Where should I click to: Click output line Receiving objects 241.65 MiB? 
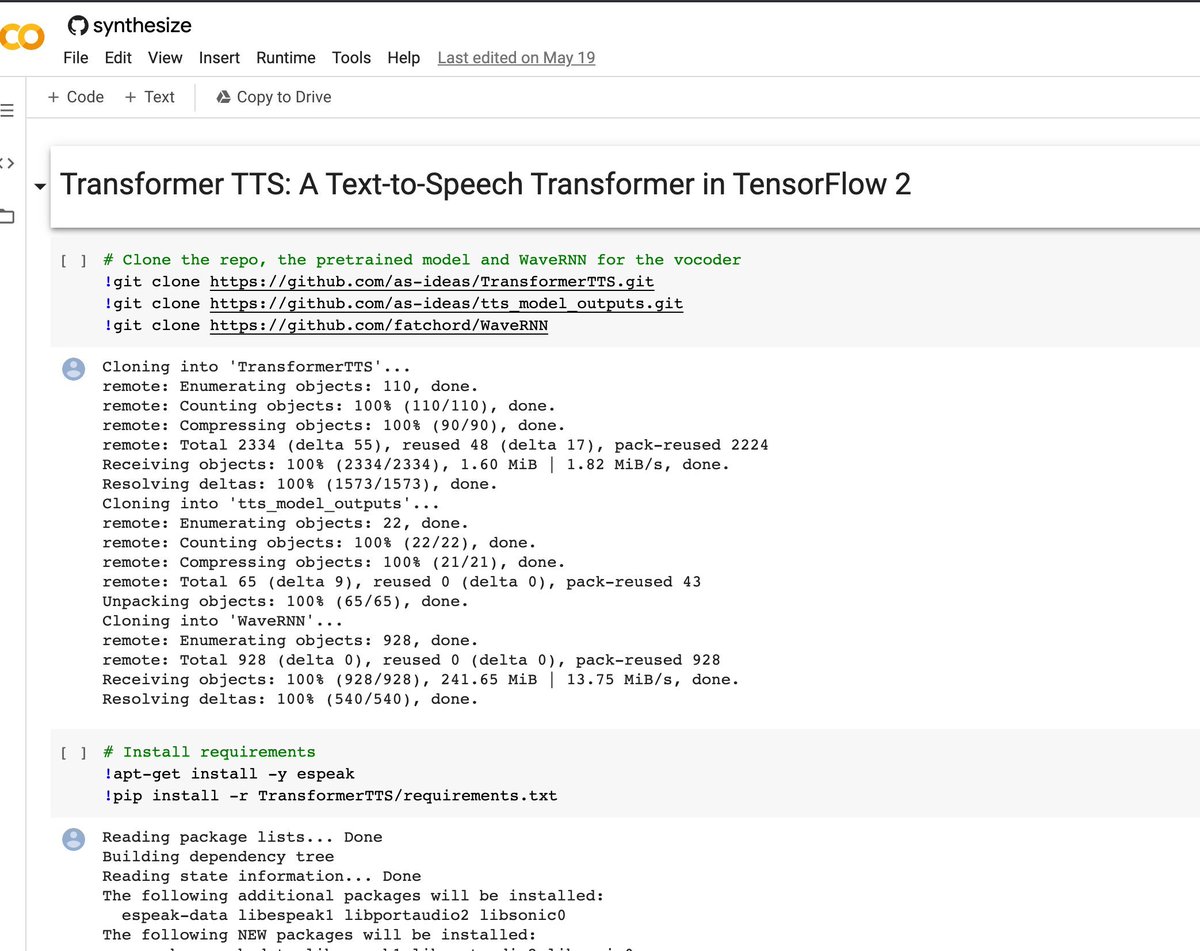click(x=421, y=680)
